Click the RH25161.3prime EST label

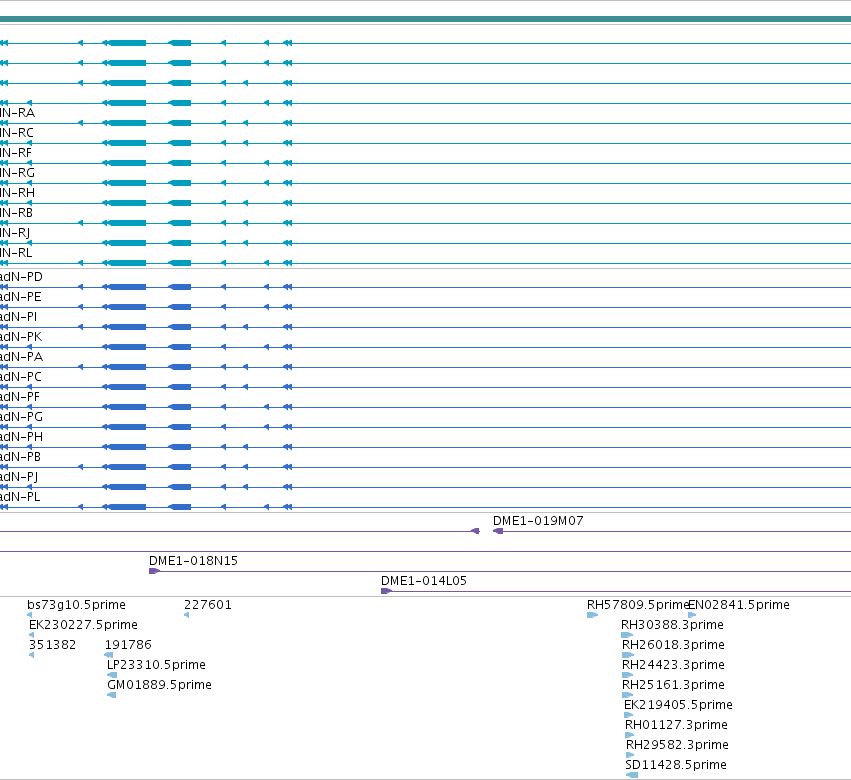click(673, 685)
